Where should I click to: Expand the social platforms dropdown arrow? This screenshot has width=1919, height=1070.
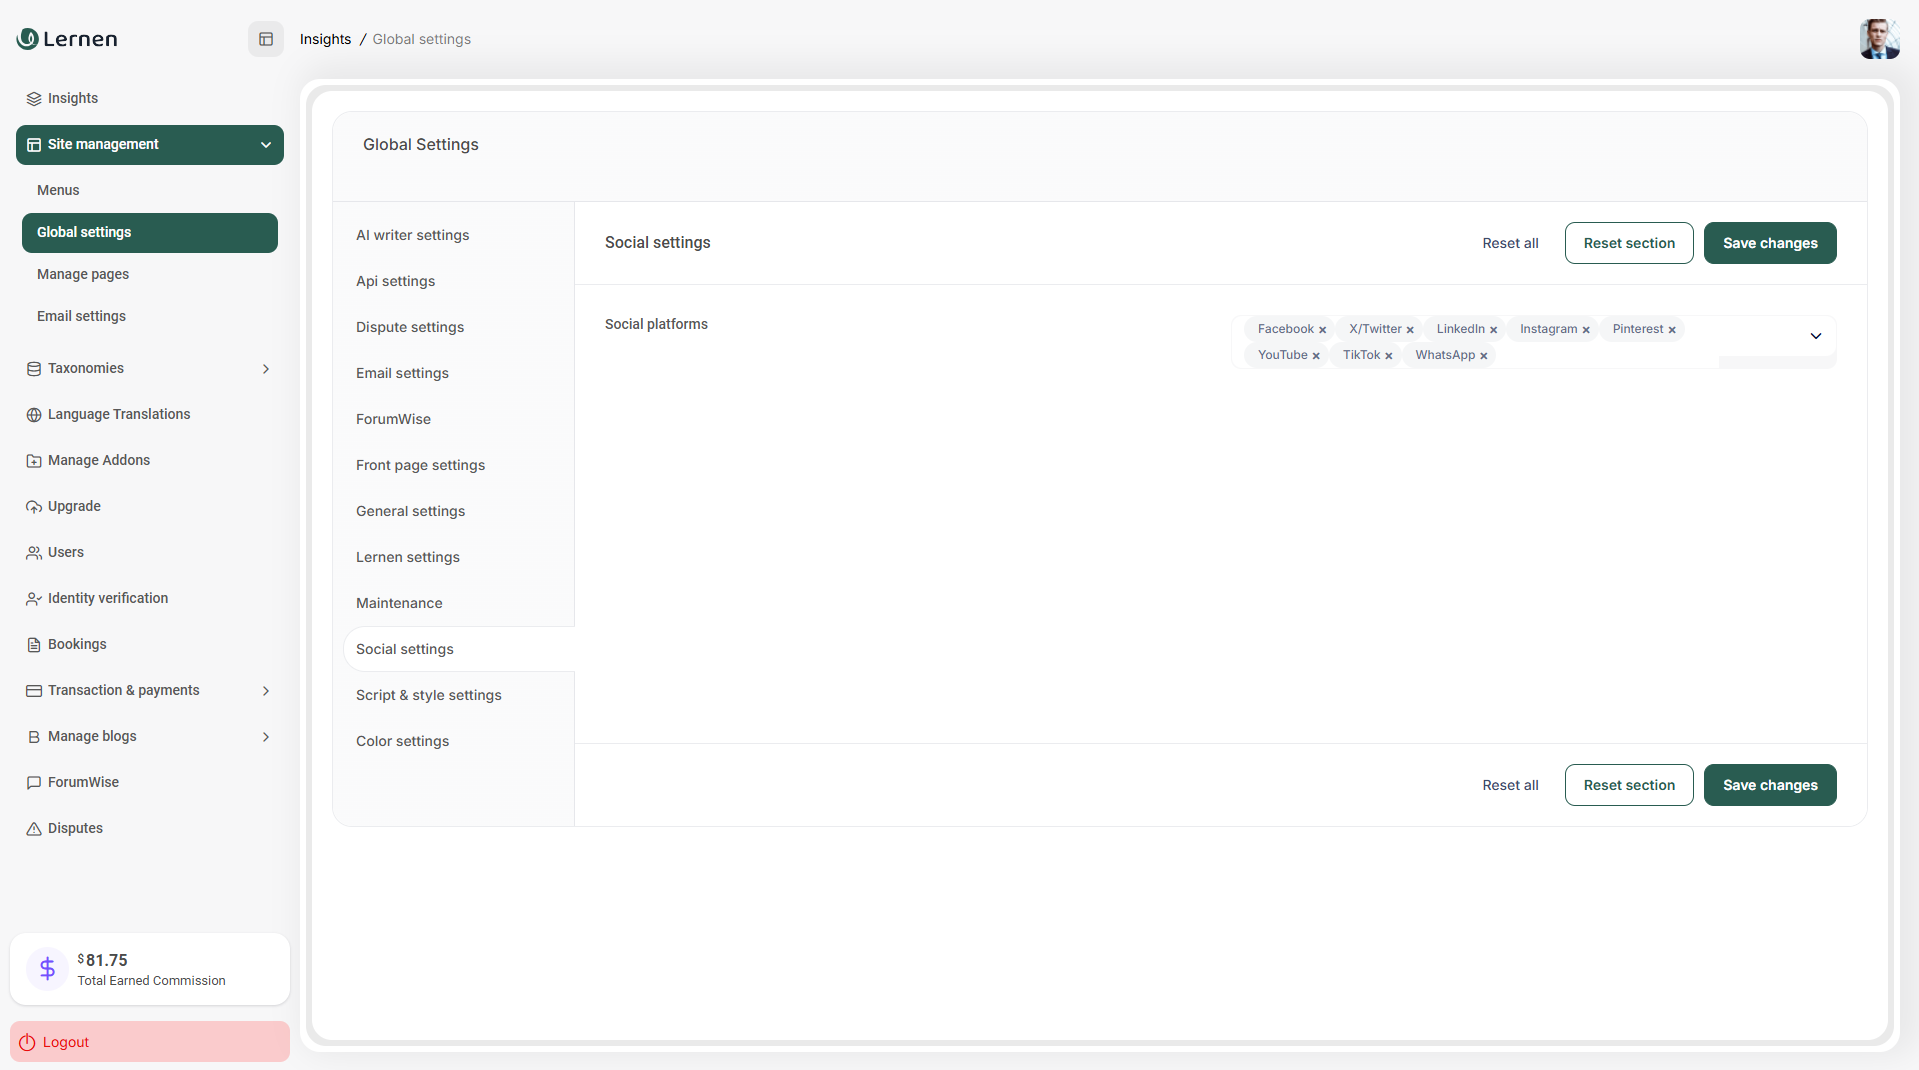pos(1815,336)
